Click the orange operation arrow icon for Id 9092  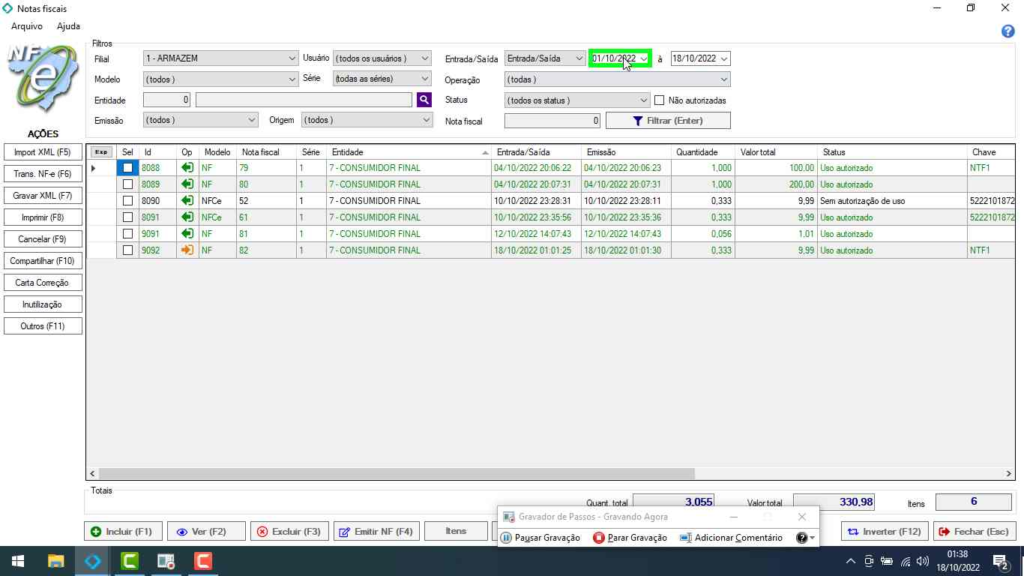(187, 250)
